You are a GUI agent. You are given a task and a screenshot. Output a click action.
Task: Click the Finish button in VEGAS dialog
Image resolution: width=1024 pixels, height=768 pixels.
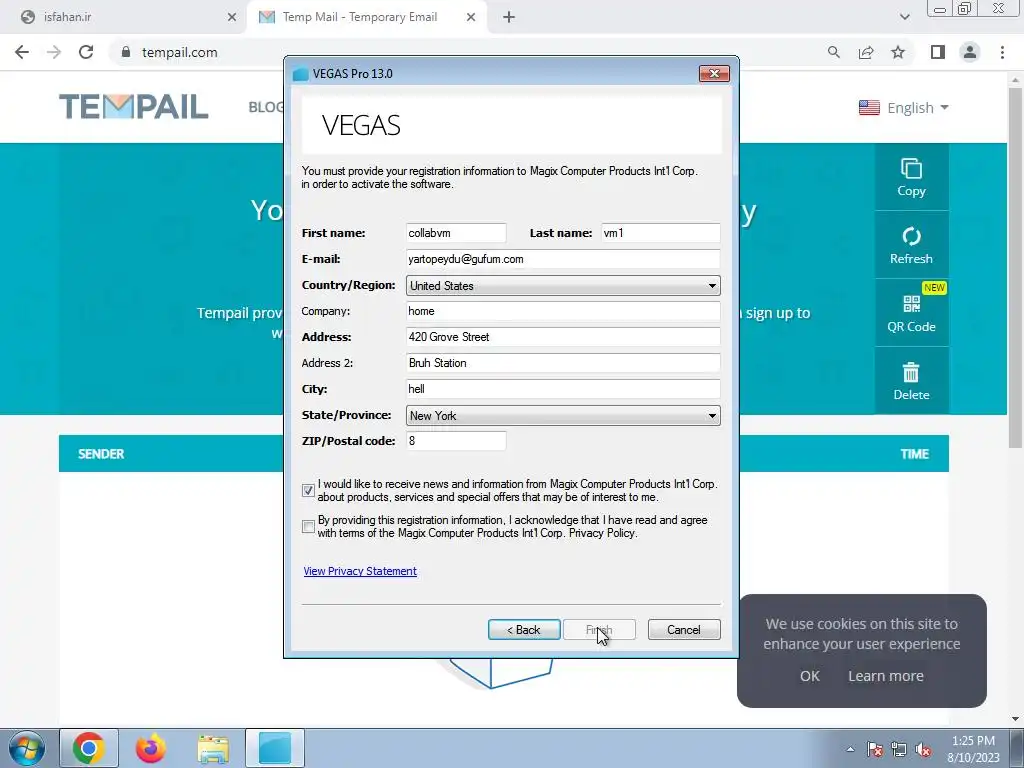(x=599, y=630)
